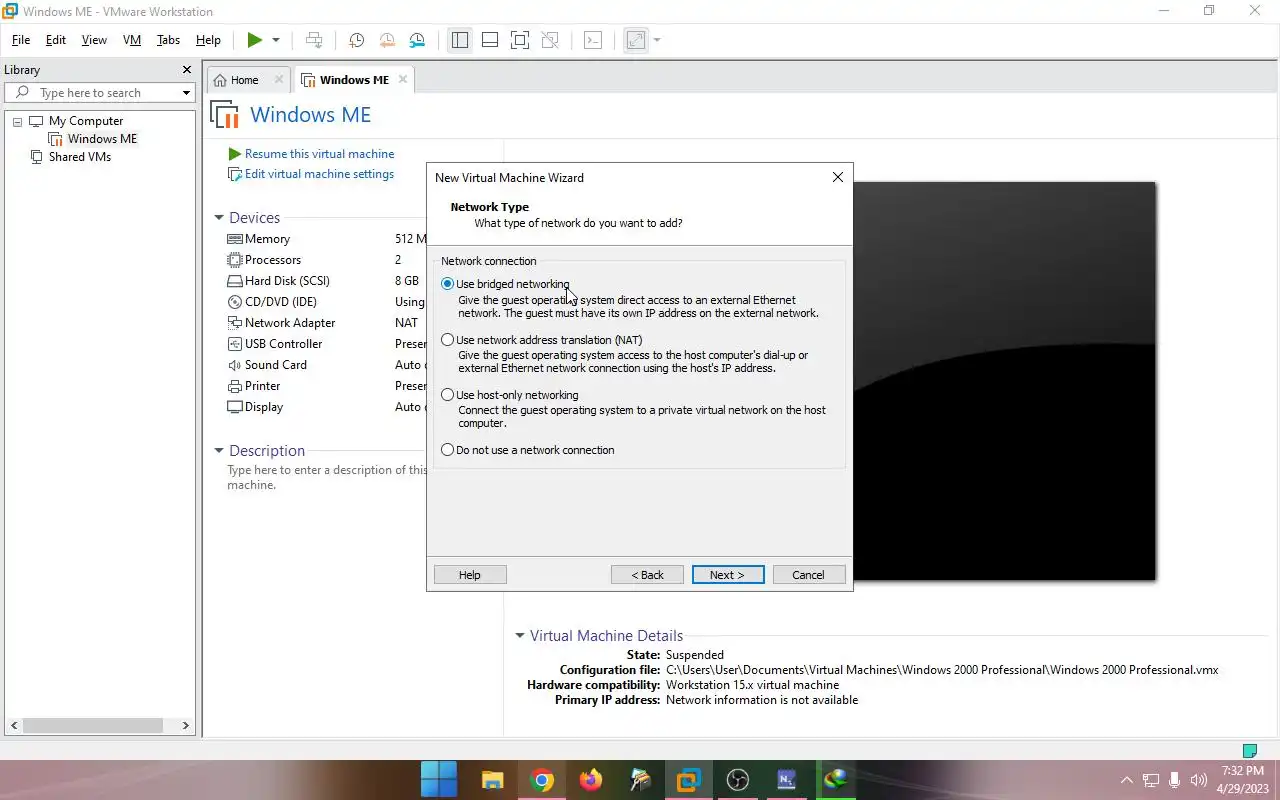Viewport: 1280px width, 800px height.
Task: Click Send Ctrl+Alt+Del toolbar icon
Action: click(x=314, y=40)
